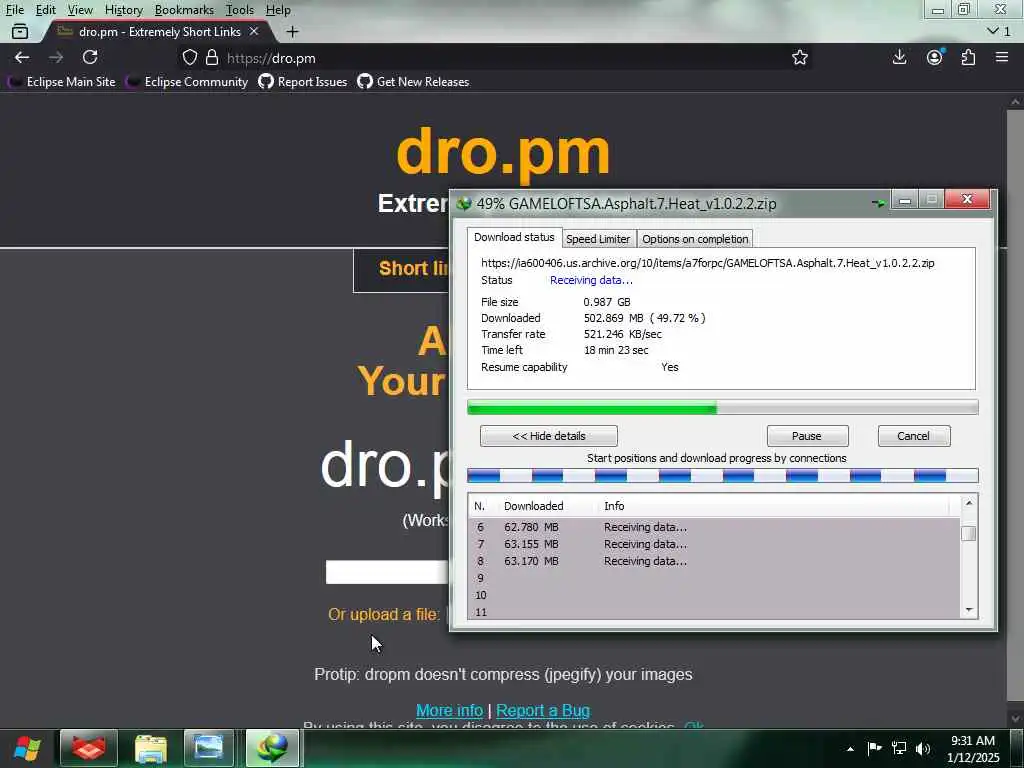Open the volume speaker icon
Screen dimensions: 1024x768
pyautogui.click(x=923, y=748)
